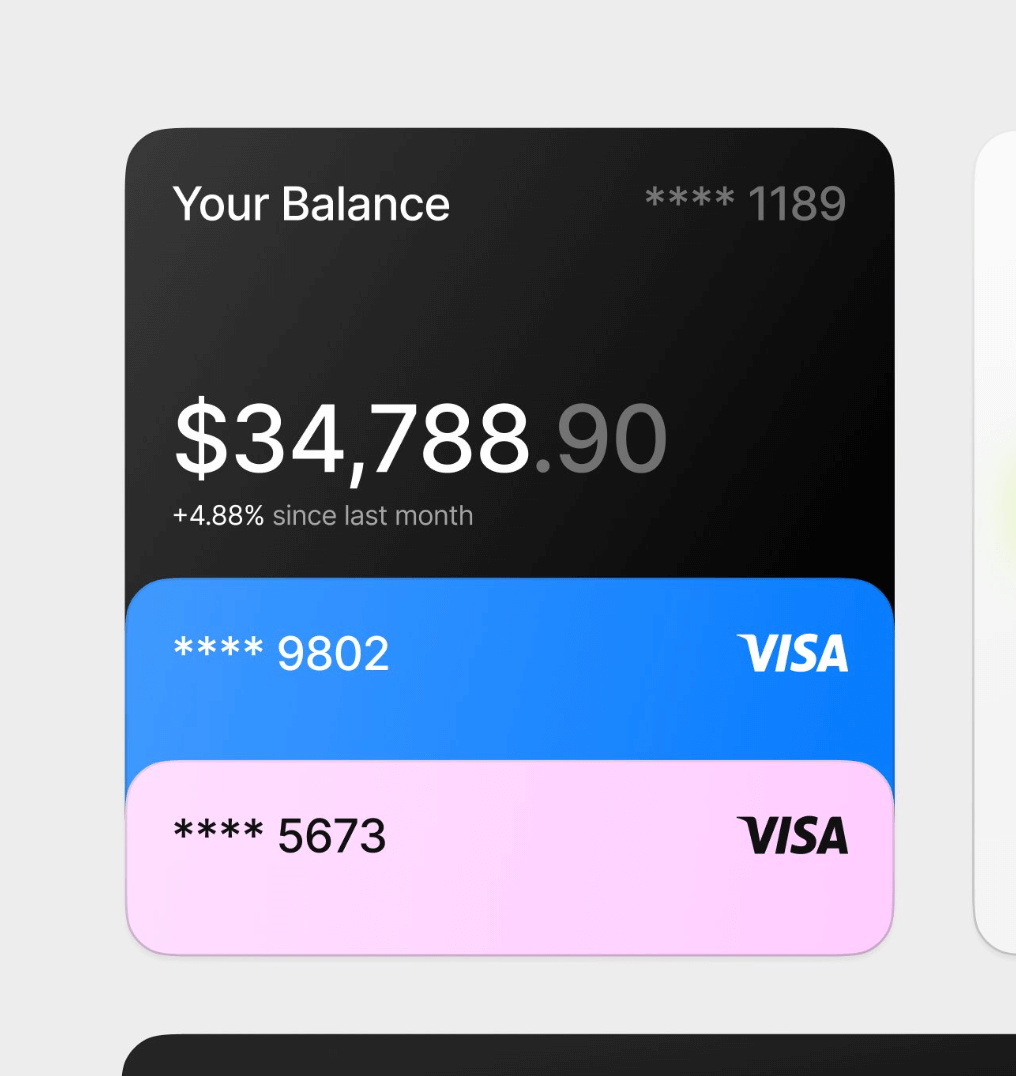Click the word "Balance" in the heading
Screen dimensions: 1016x1076
click(x=366, y=204)
